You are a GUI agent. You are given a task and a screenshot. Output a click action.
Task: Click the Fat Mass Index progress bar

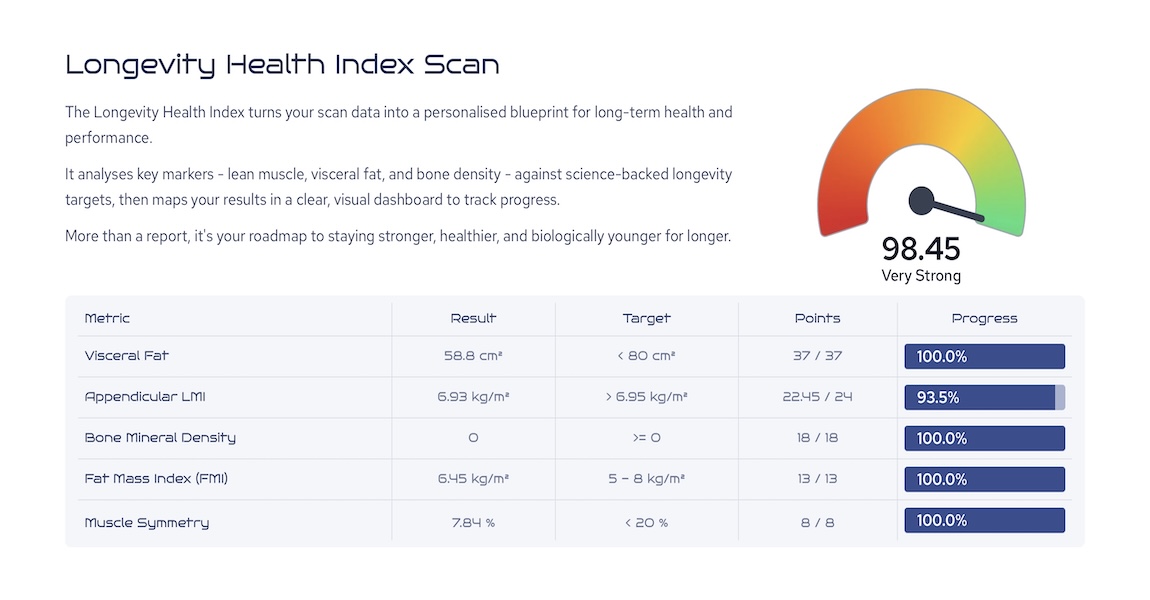tap(984, 480)
